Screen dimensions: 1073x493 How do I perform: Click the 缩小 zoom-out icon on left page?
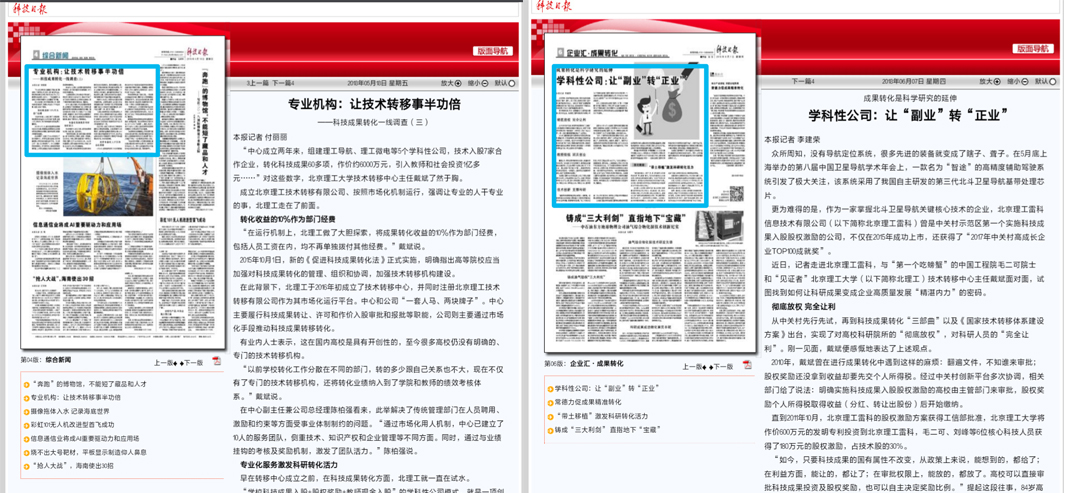484,84
